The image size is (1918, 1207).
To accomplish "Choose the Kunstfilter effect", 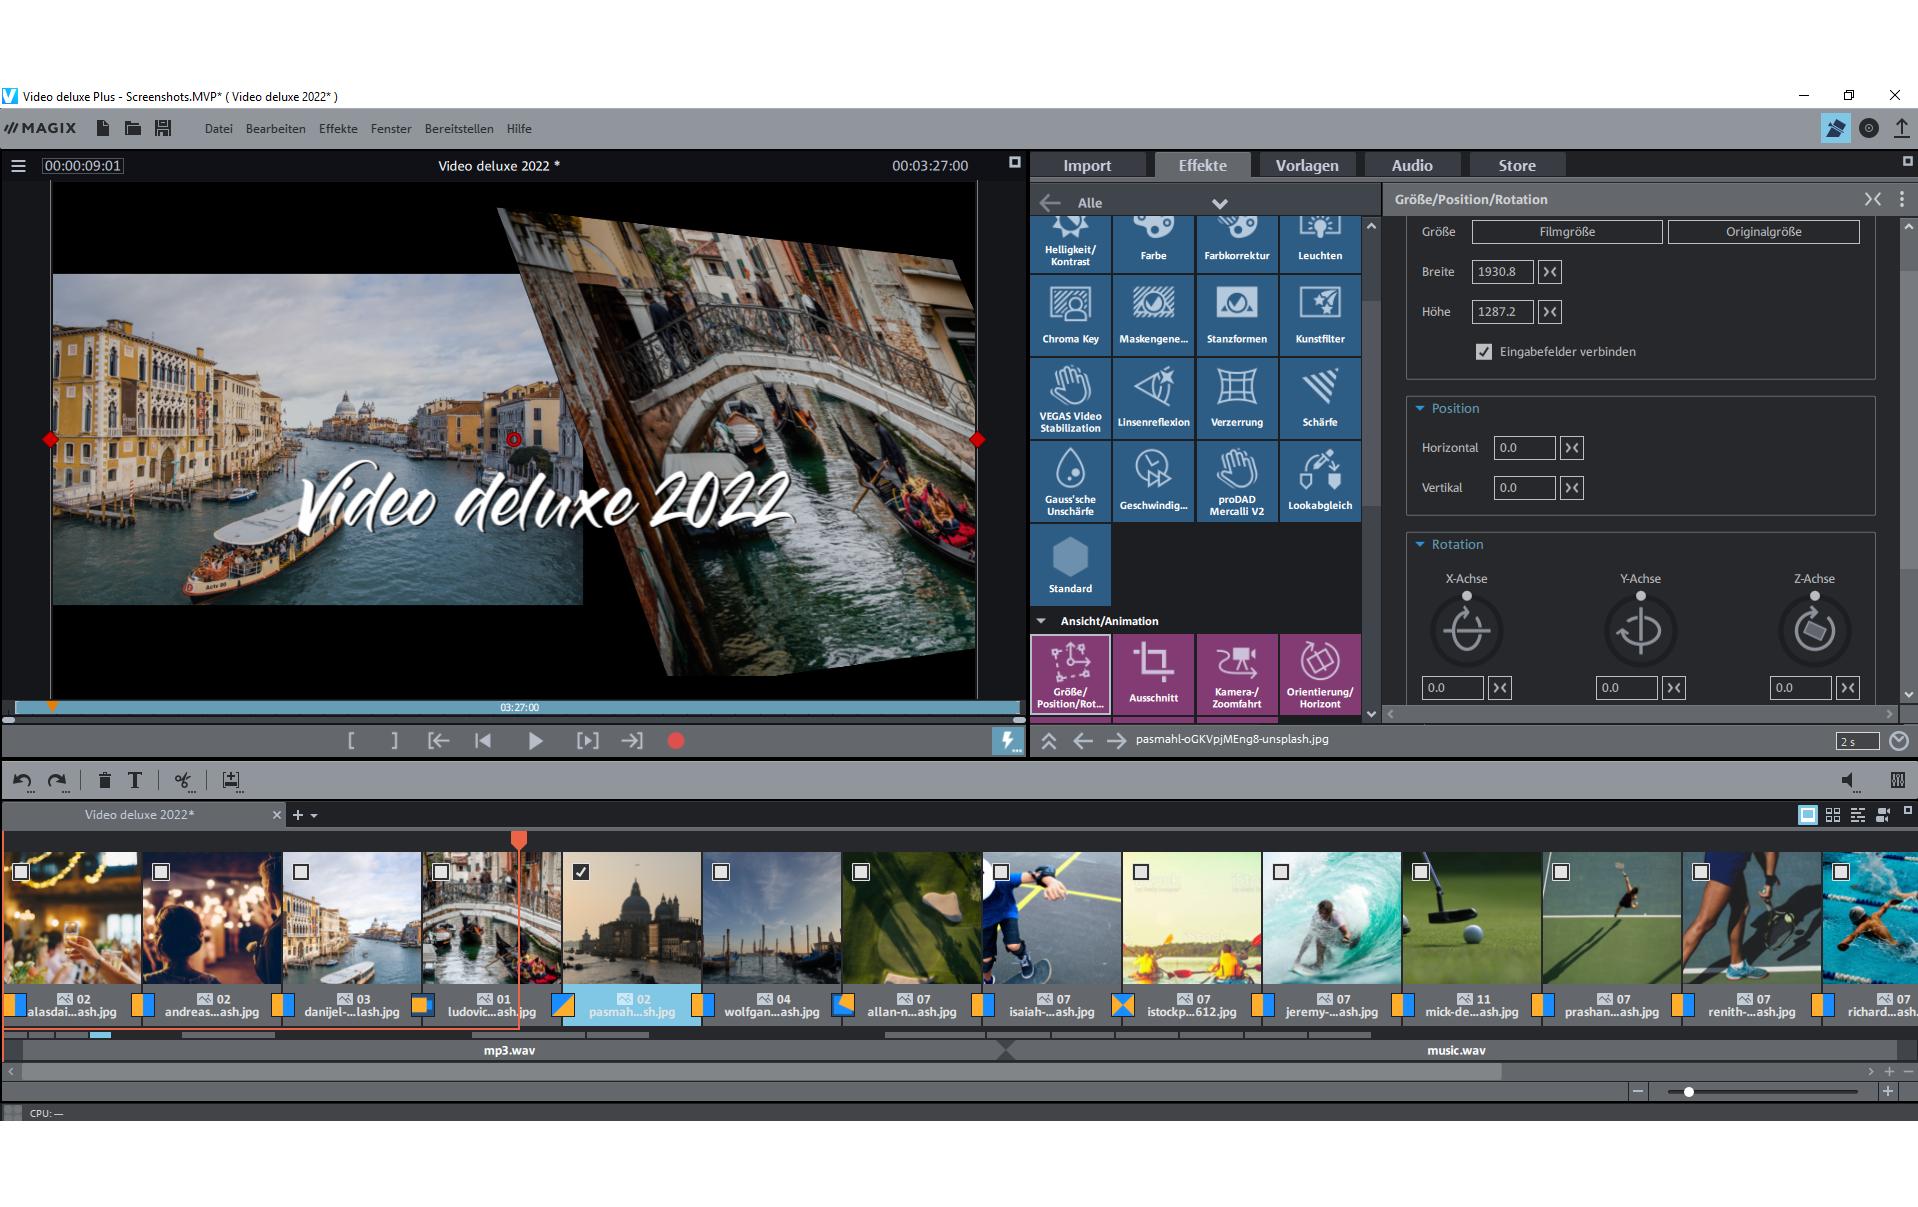I will [x=1320, y=315].
